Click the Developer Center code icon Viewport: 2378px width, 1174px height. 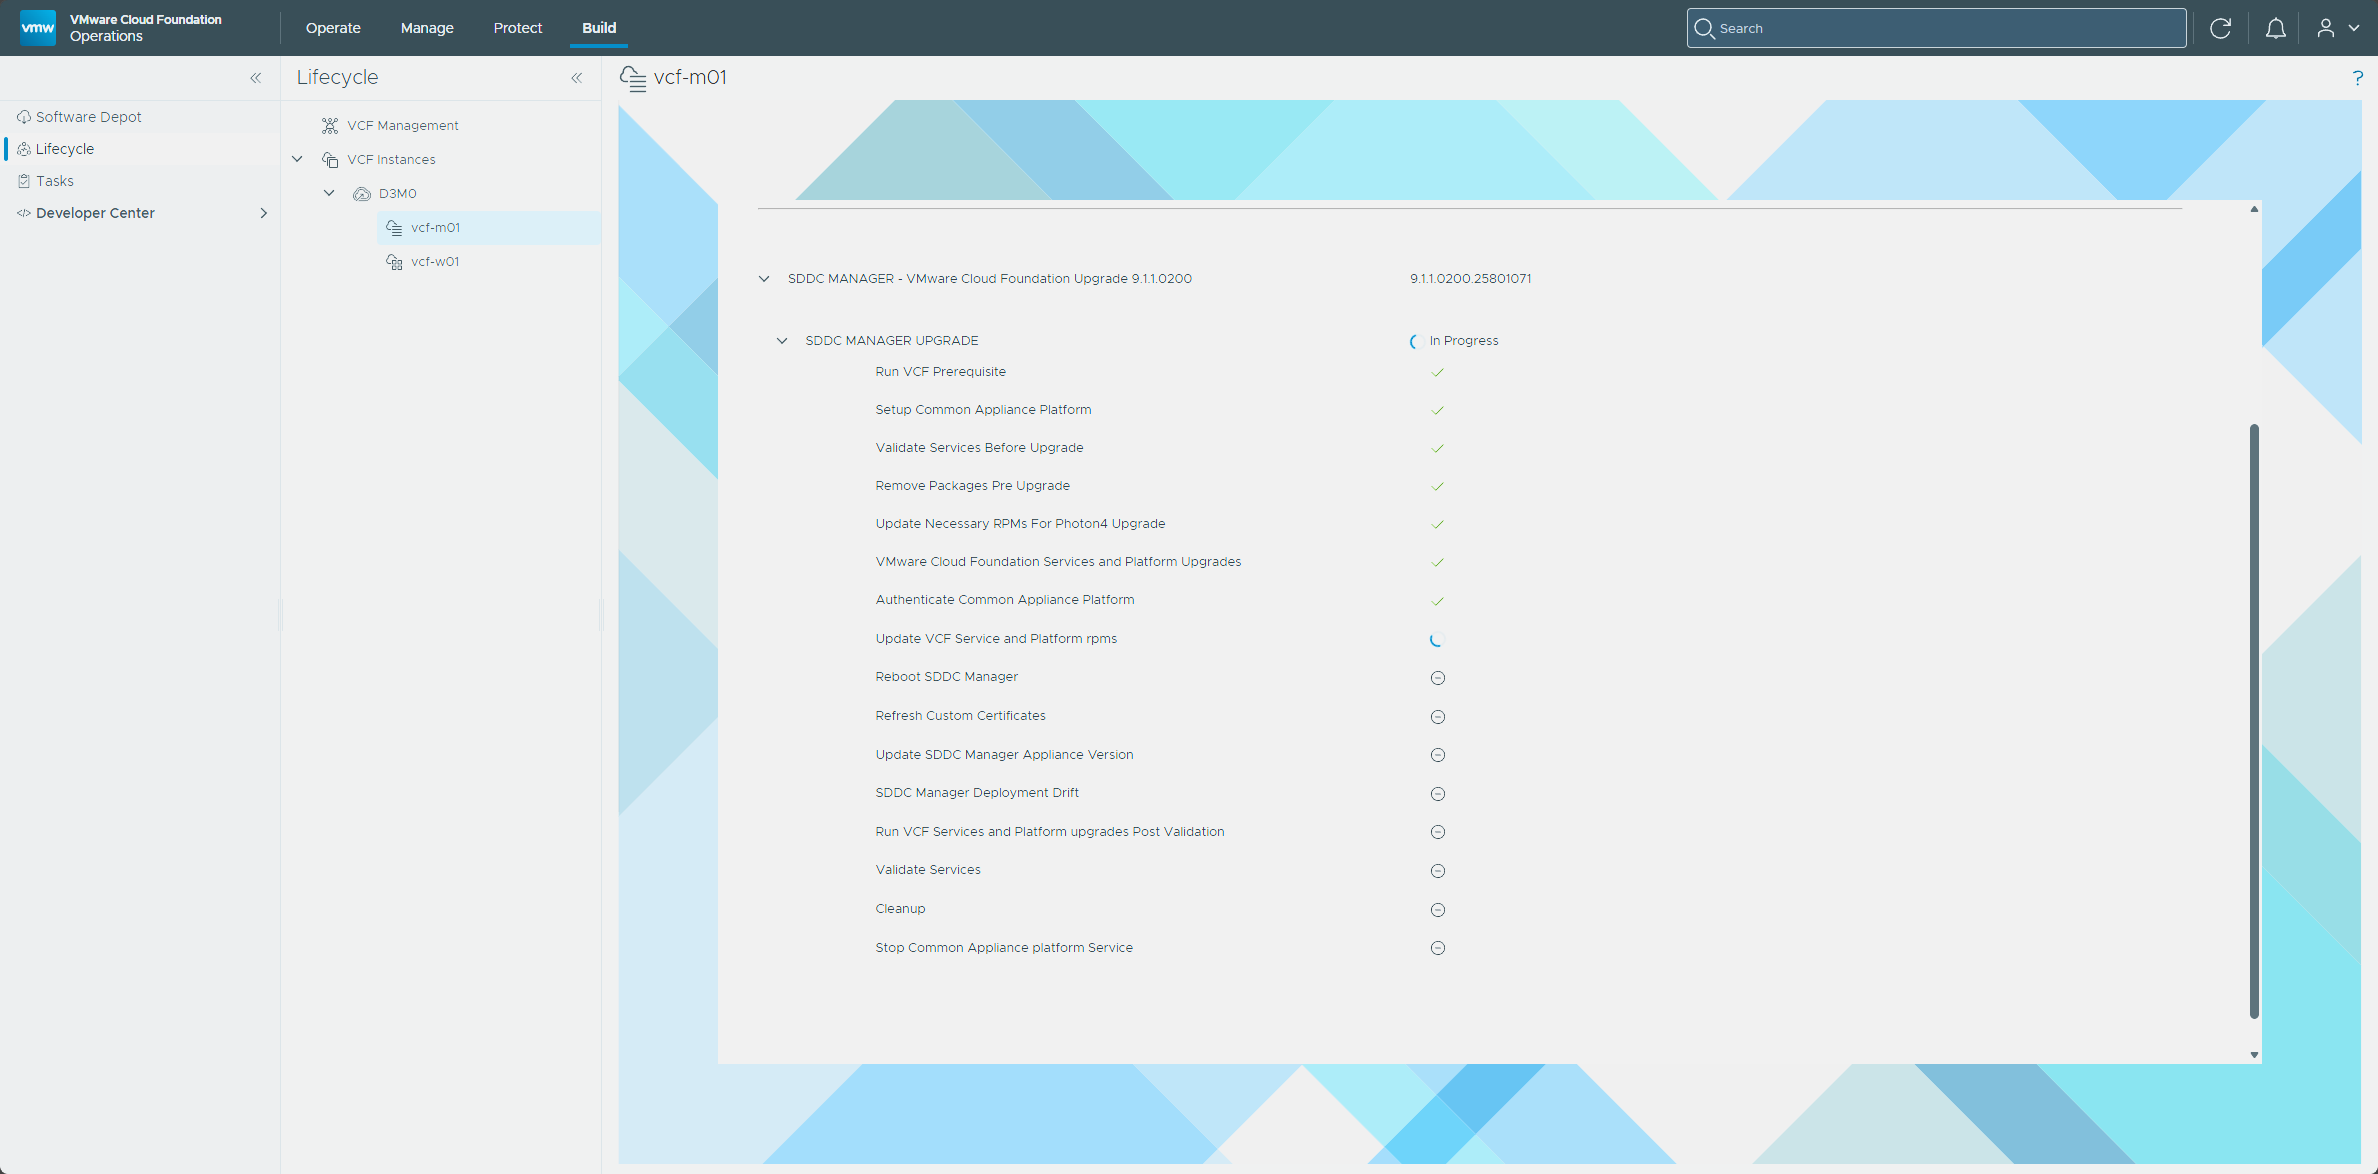24,213
